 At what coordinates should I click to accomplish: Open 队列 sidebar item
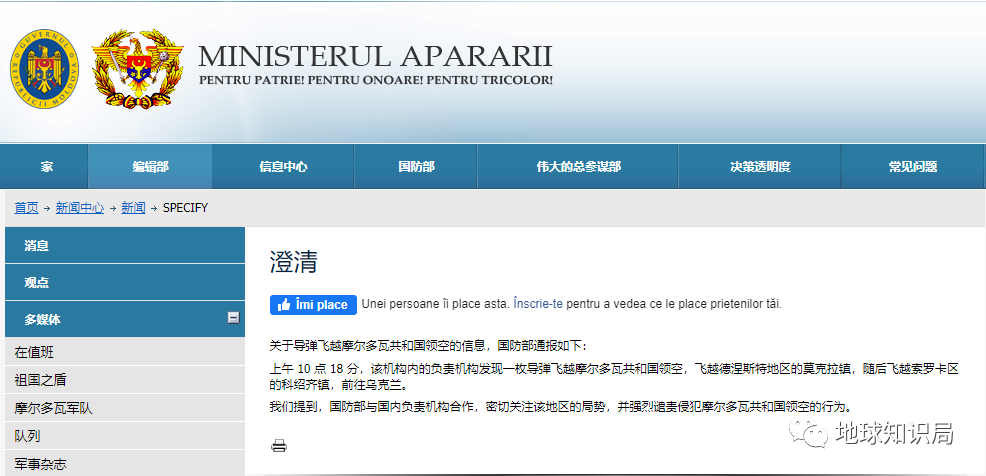(125, 436)
